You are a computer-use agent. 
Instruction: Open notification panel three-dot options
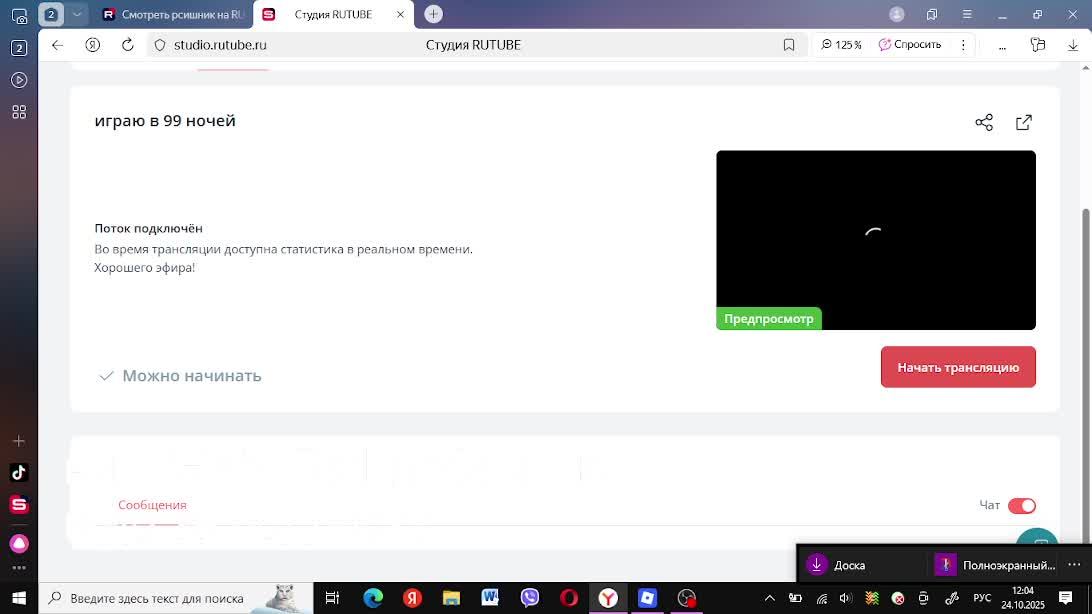click(x=1075, y=565)
